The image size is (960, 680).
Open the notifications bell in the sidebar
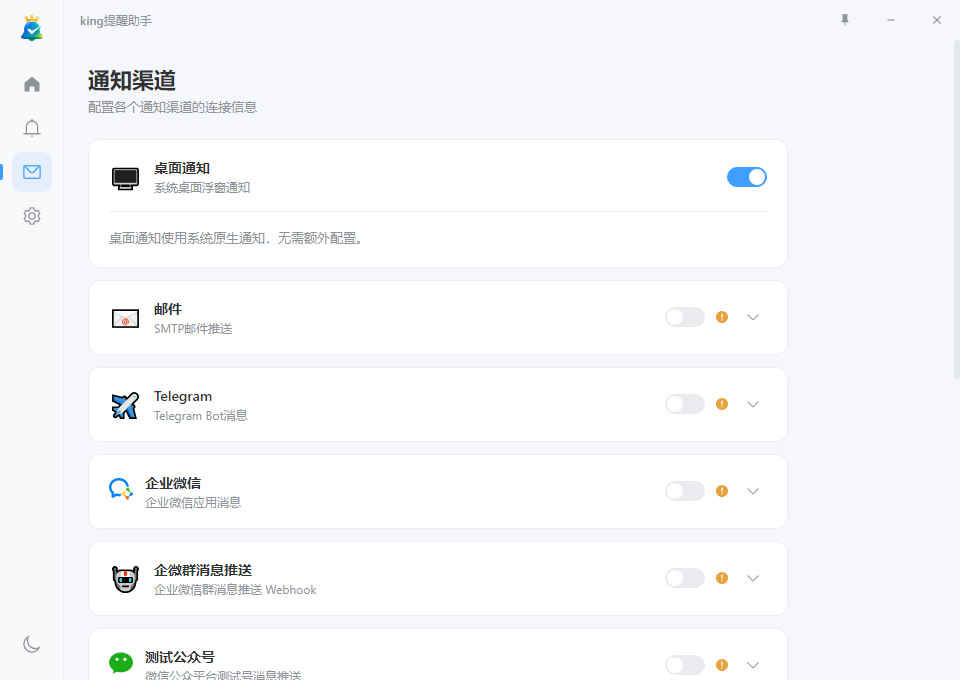click(31, 128)
